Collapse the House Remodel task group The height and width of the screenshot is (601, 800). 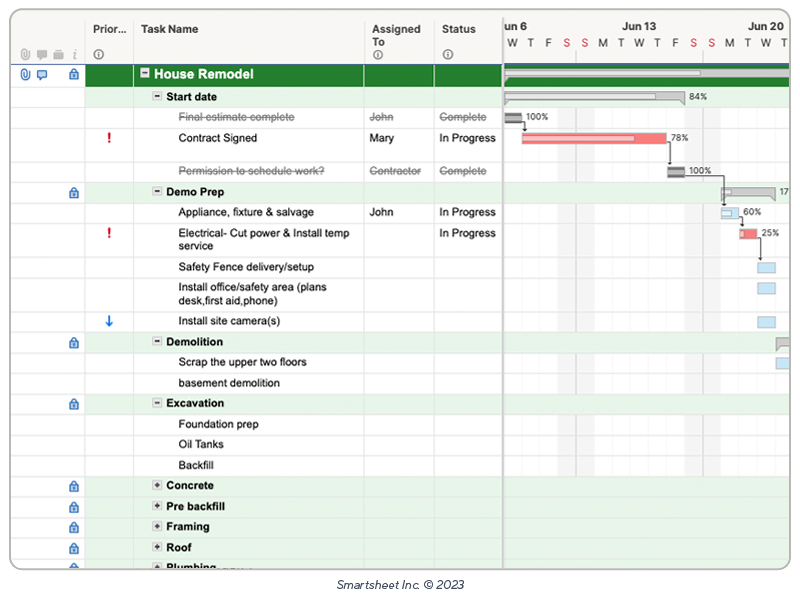click(x=145, y=74)
